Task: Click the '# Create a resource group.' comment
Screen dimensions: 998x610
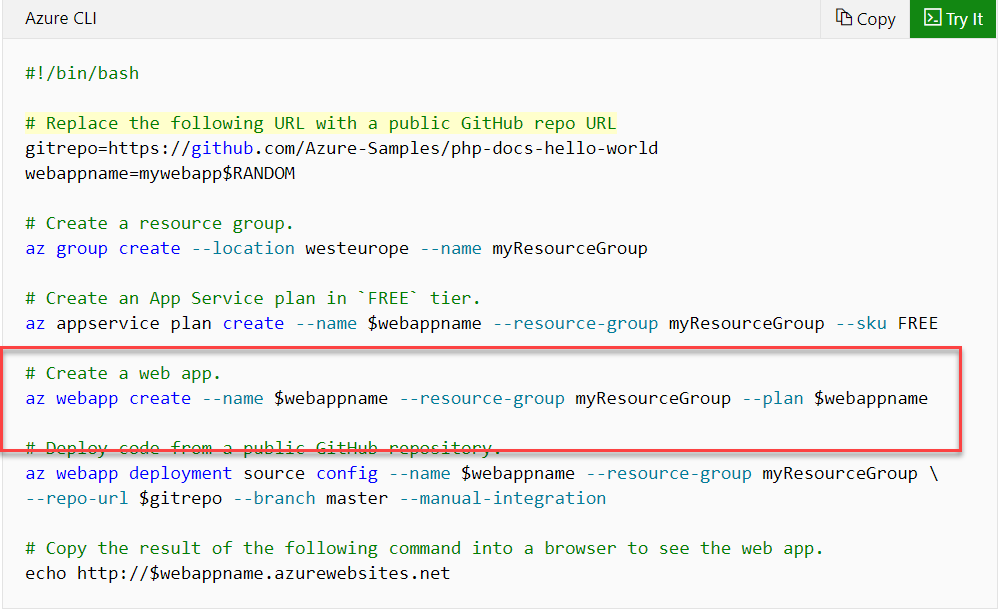Action: [x=159, y=223]
